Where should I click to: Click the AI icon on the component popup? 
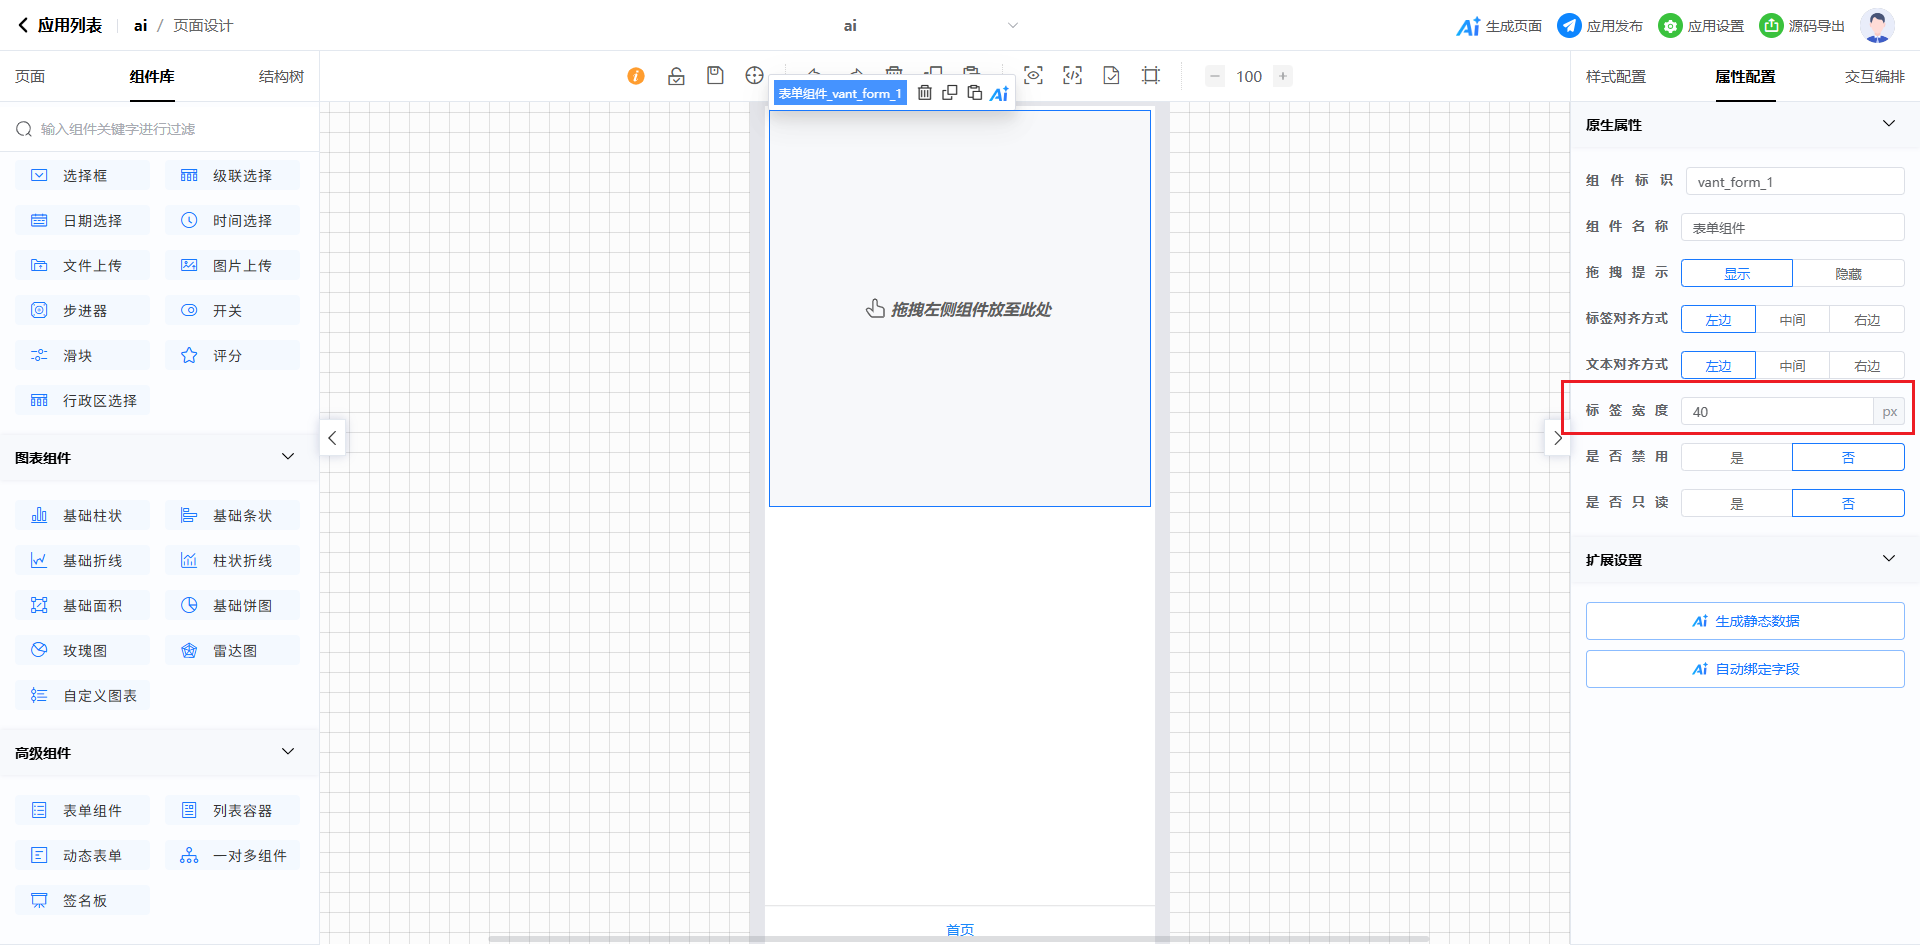999,94
